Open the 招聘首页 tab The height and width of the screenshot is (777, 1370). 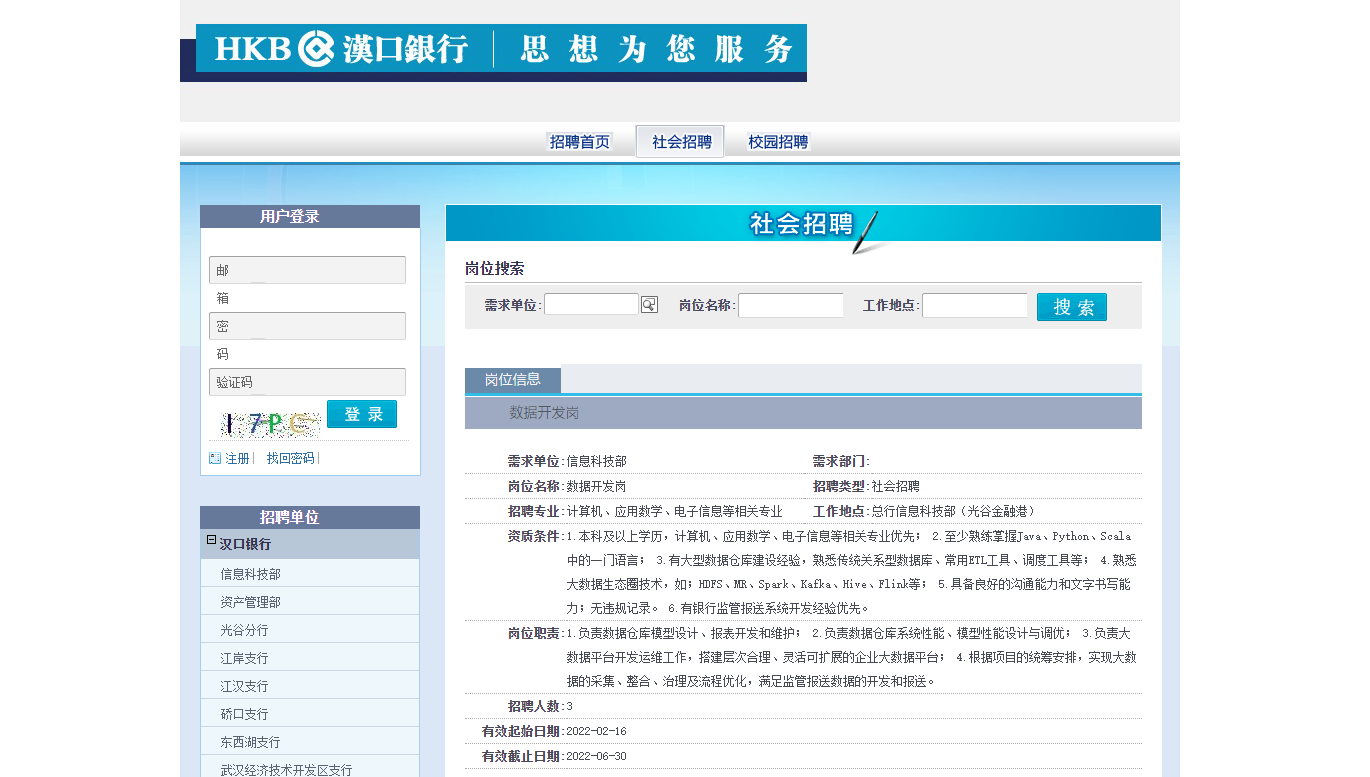(579, 142)
